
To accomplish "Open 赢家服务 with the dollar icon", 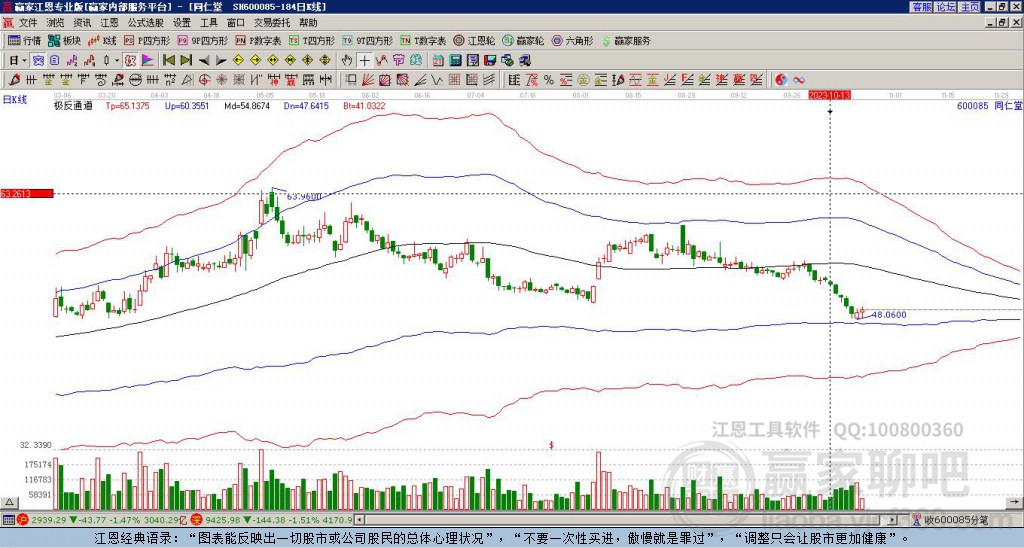I will (626, 40).
